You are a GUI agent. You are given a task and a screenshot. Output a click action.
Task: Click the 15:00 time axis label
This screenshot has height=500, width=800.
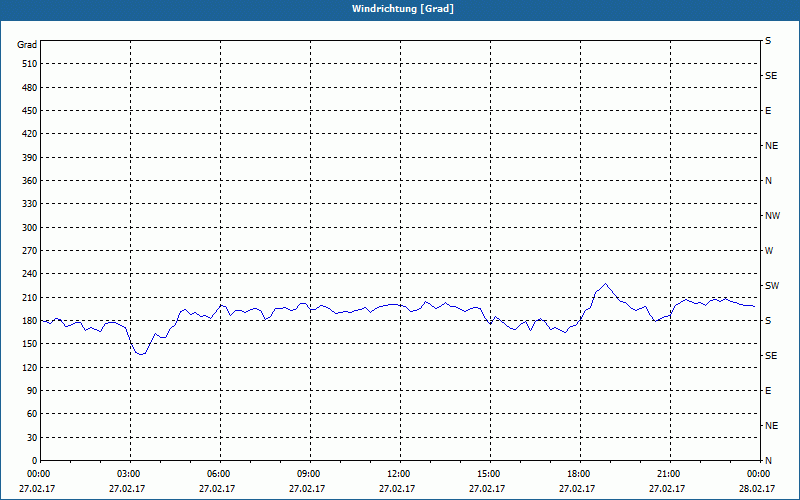coord(490,474)
